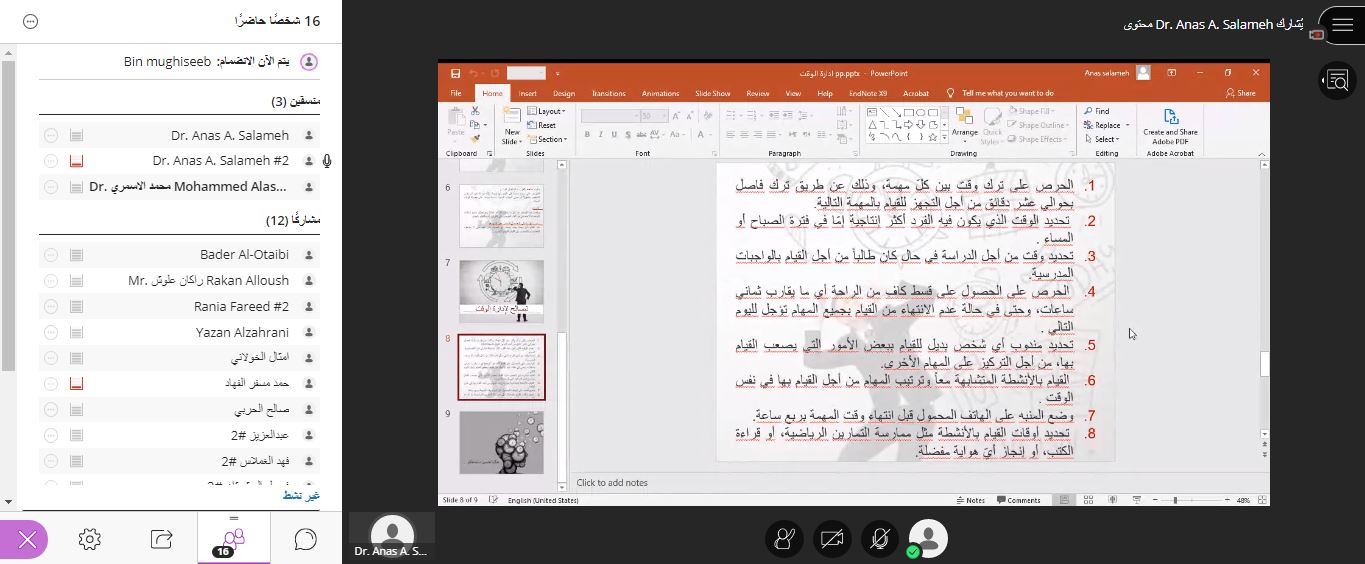This screenshot has height=564, width=1365.
Task: Open the Slide Show ribbon tab
Action: (x=712, y=93)
